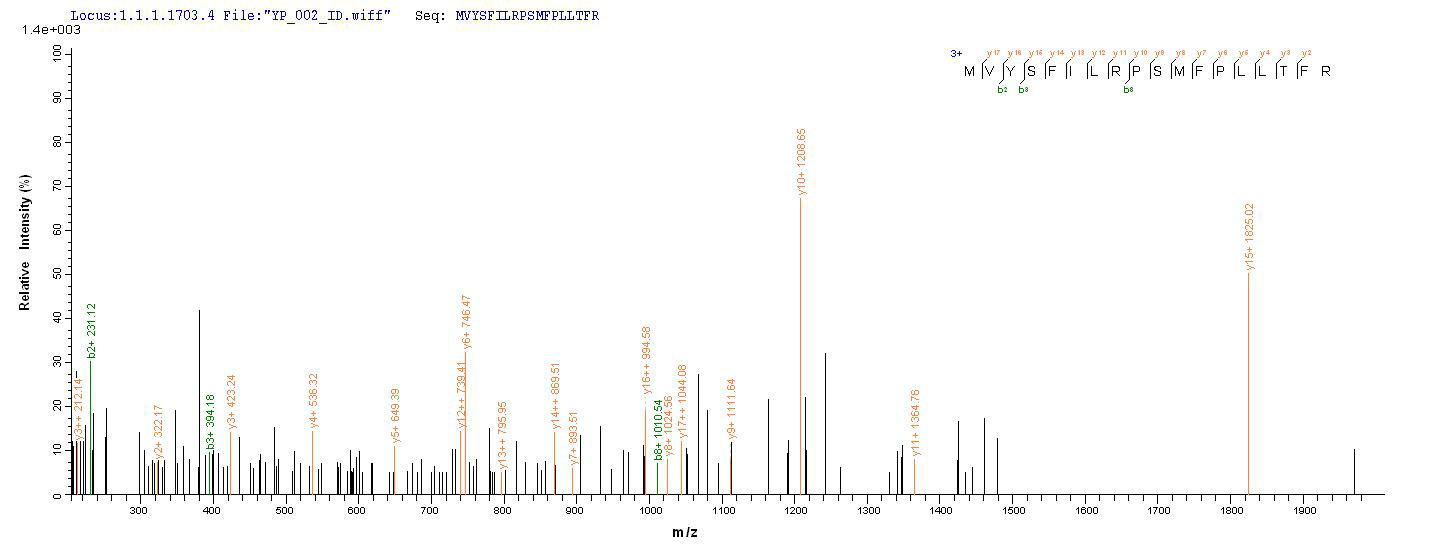Click the y5+ 649.39 peak label
Image resolution: width=1436 pixels, height=554 pixels.
tap(395, 415)
